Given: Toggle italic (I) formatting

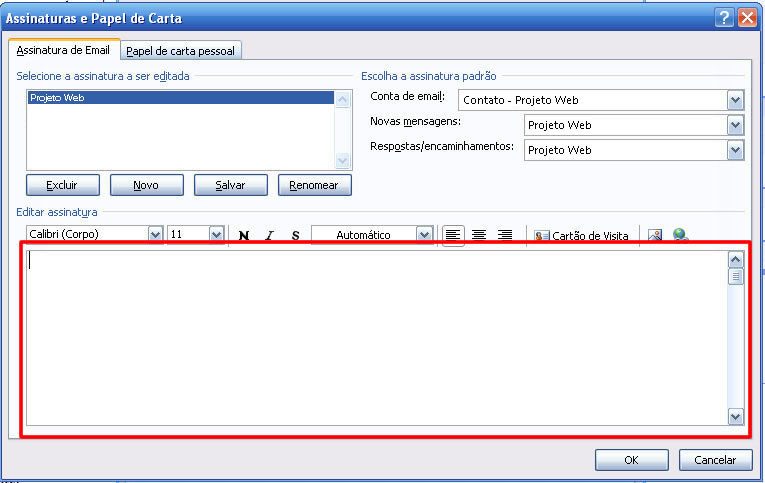Looking at the screenshot, I should click(269, 235).
